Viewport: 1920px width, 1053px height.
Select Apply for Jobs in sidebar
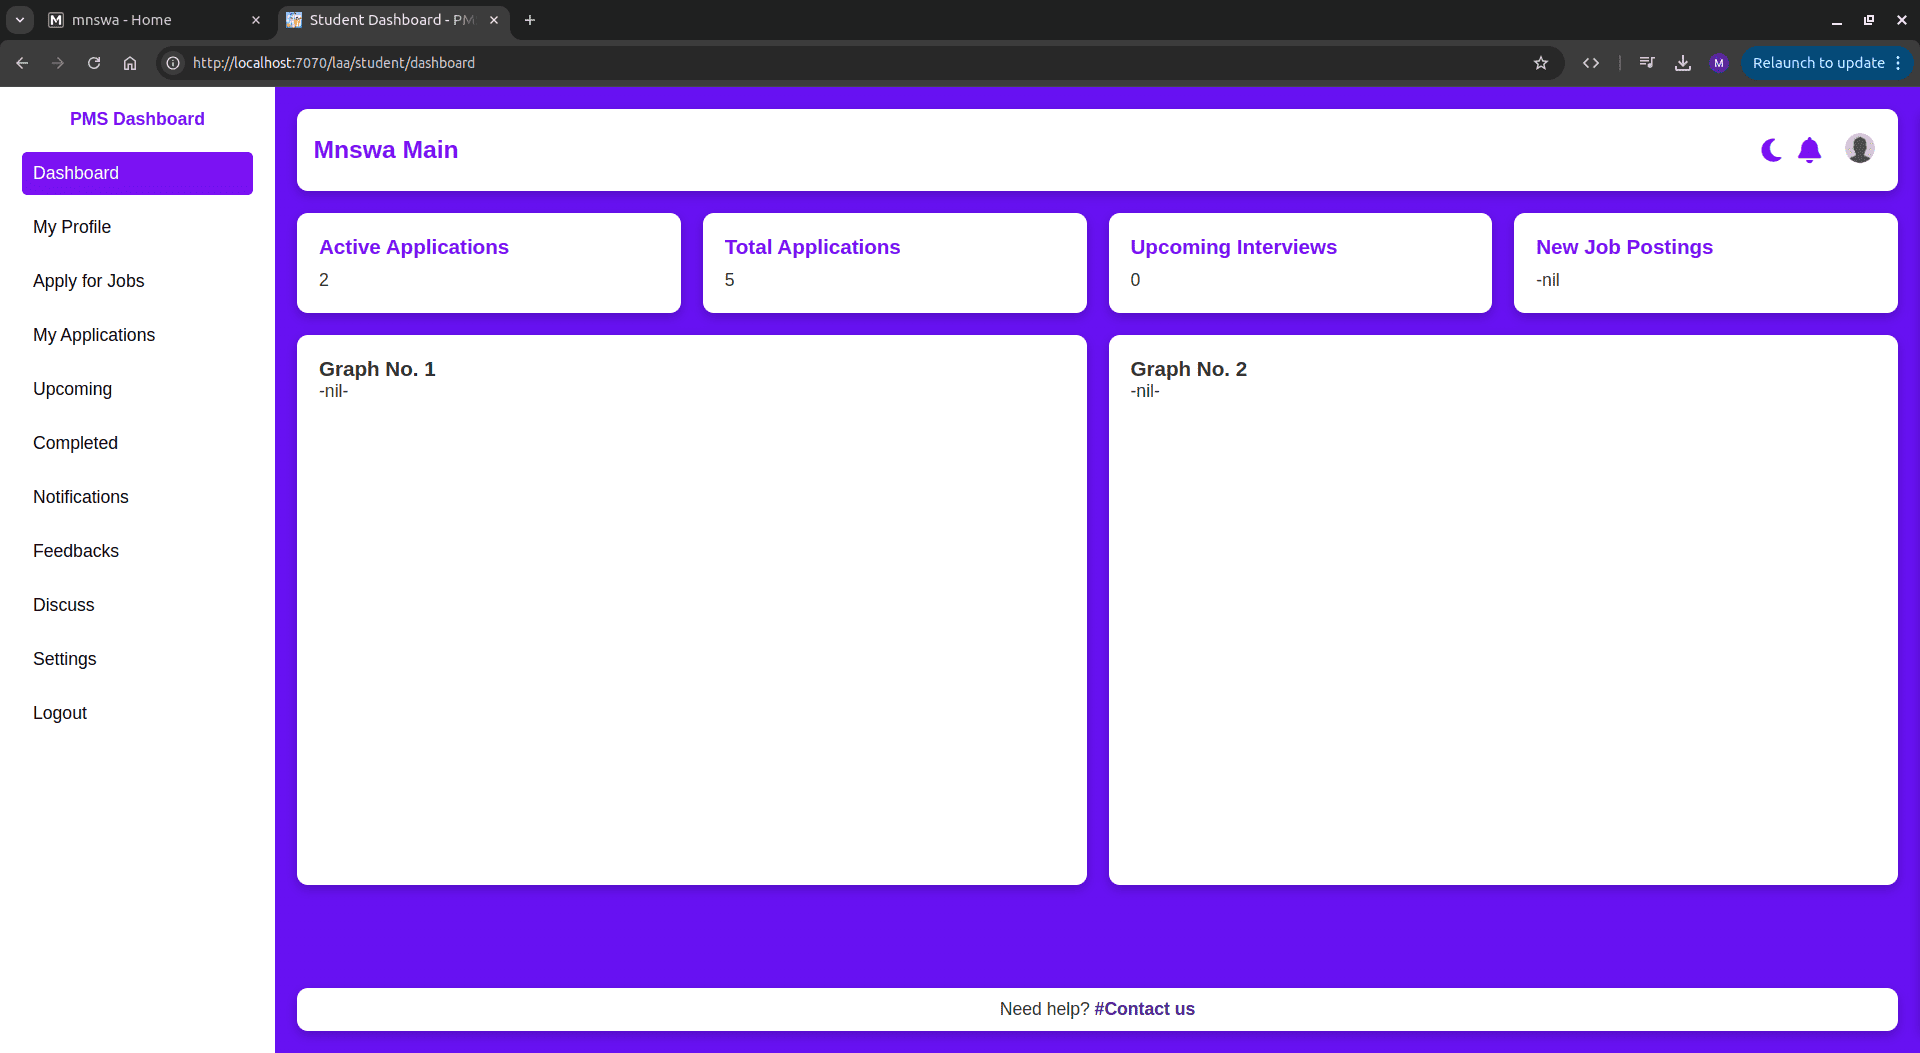click(x=89, y=281)
